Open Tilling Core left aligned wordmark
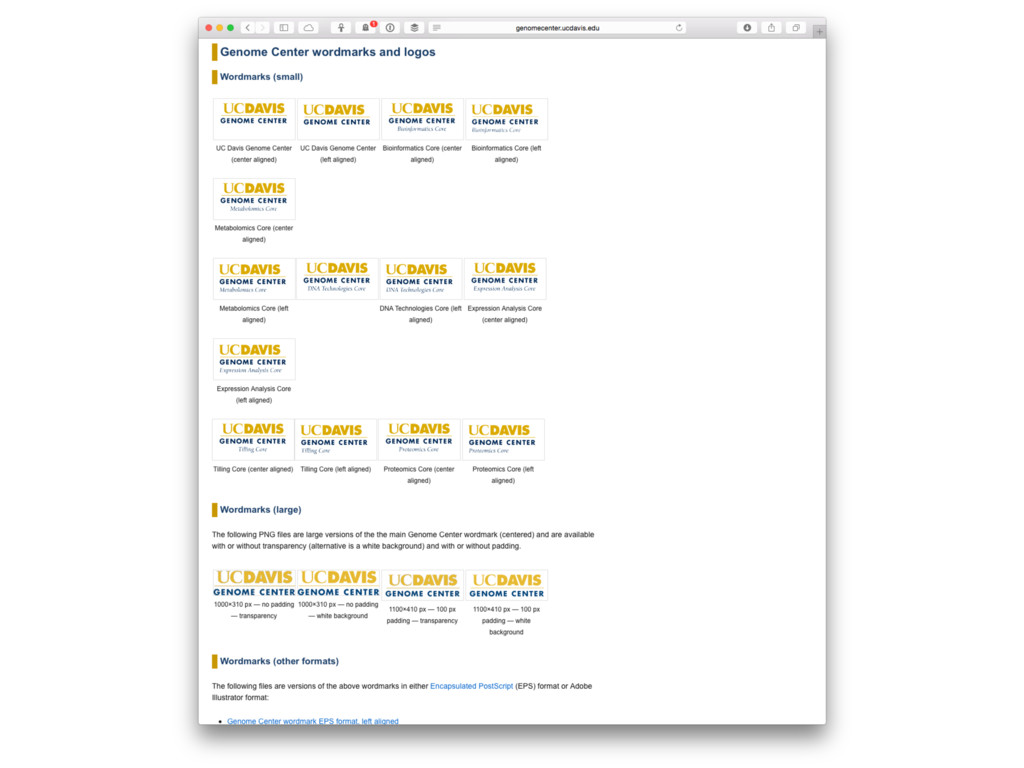1024x768 pixels. [x=336, y=440]
